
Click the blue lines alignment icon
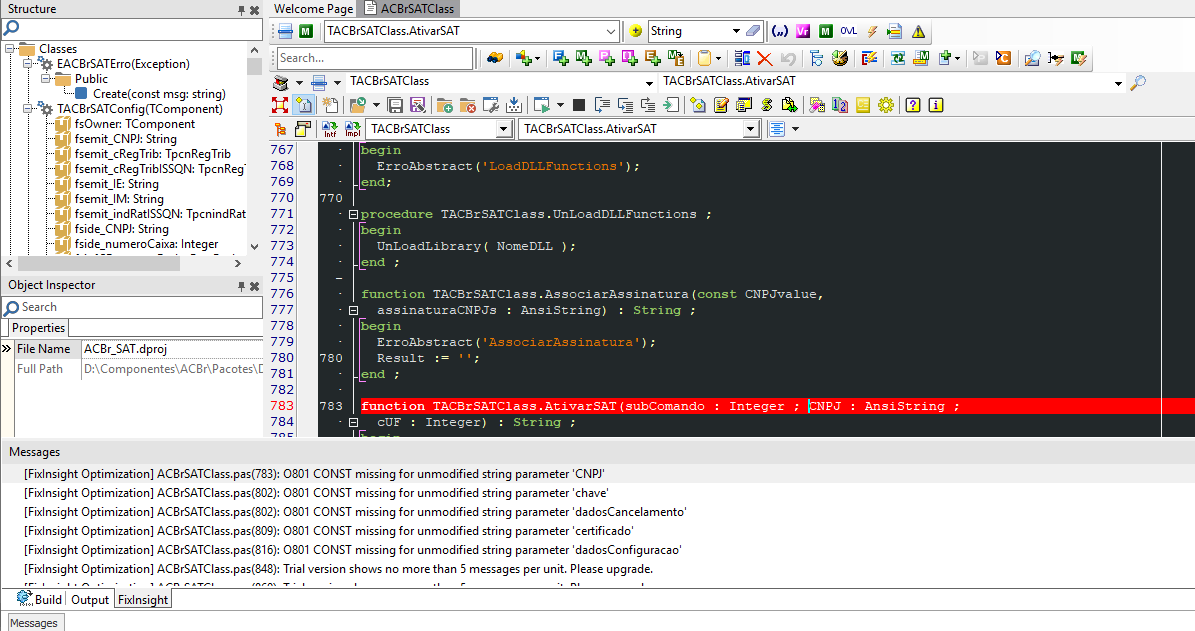tap(777, 129)
